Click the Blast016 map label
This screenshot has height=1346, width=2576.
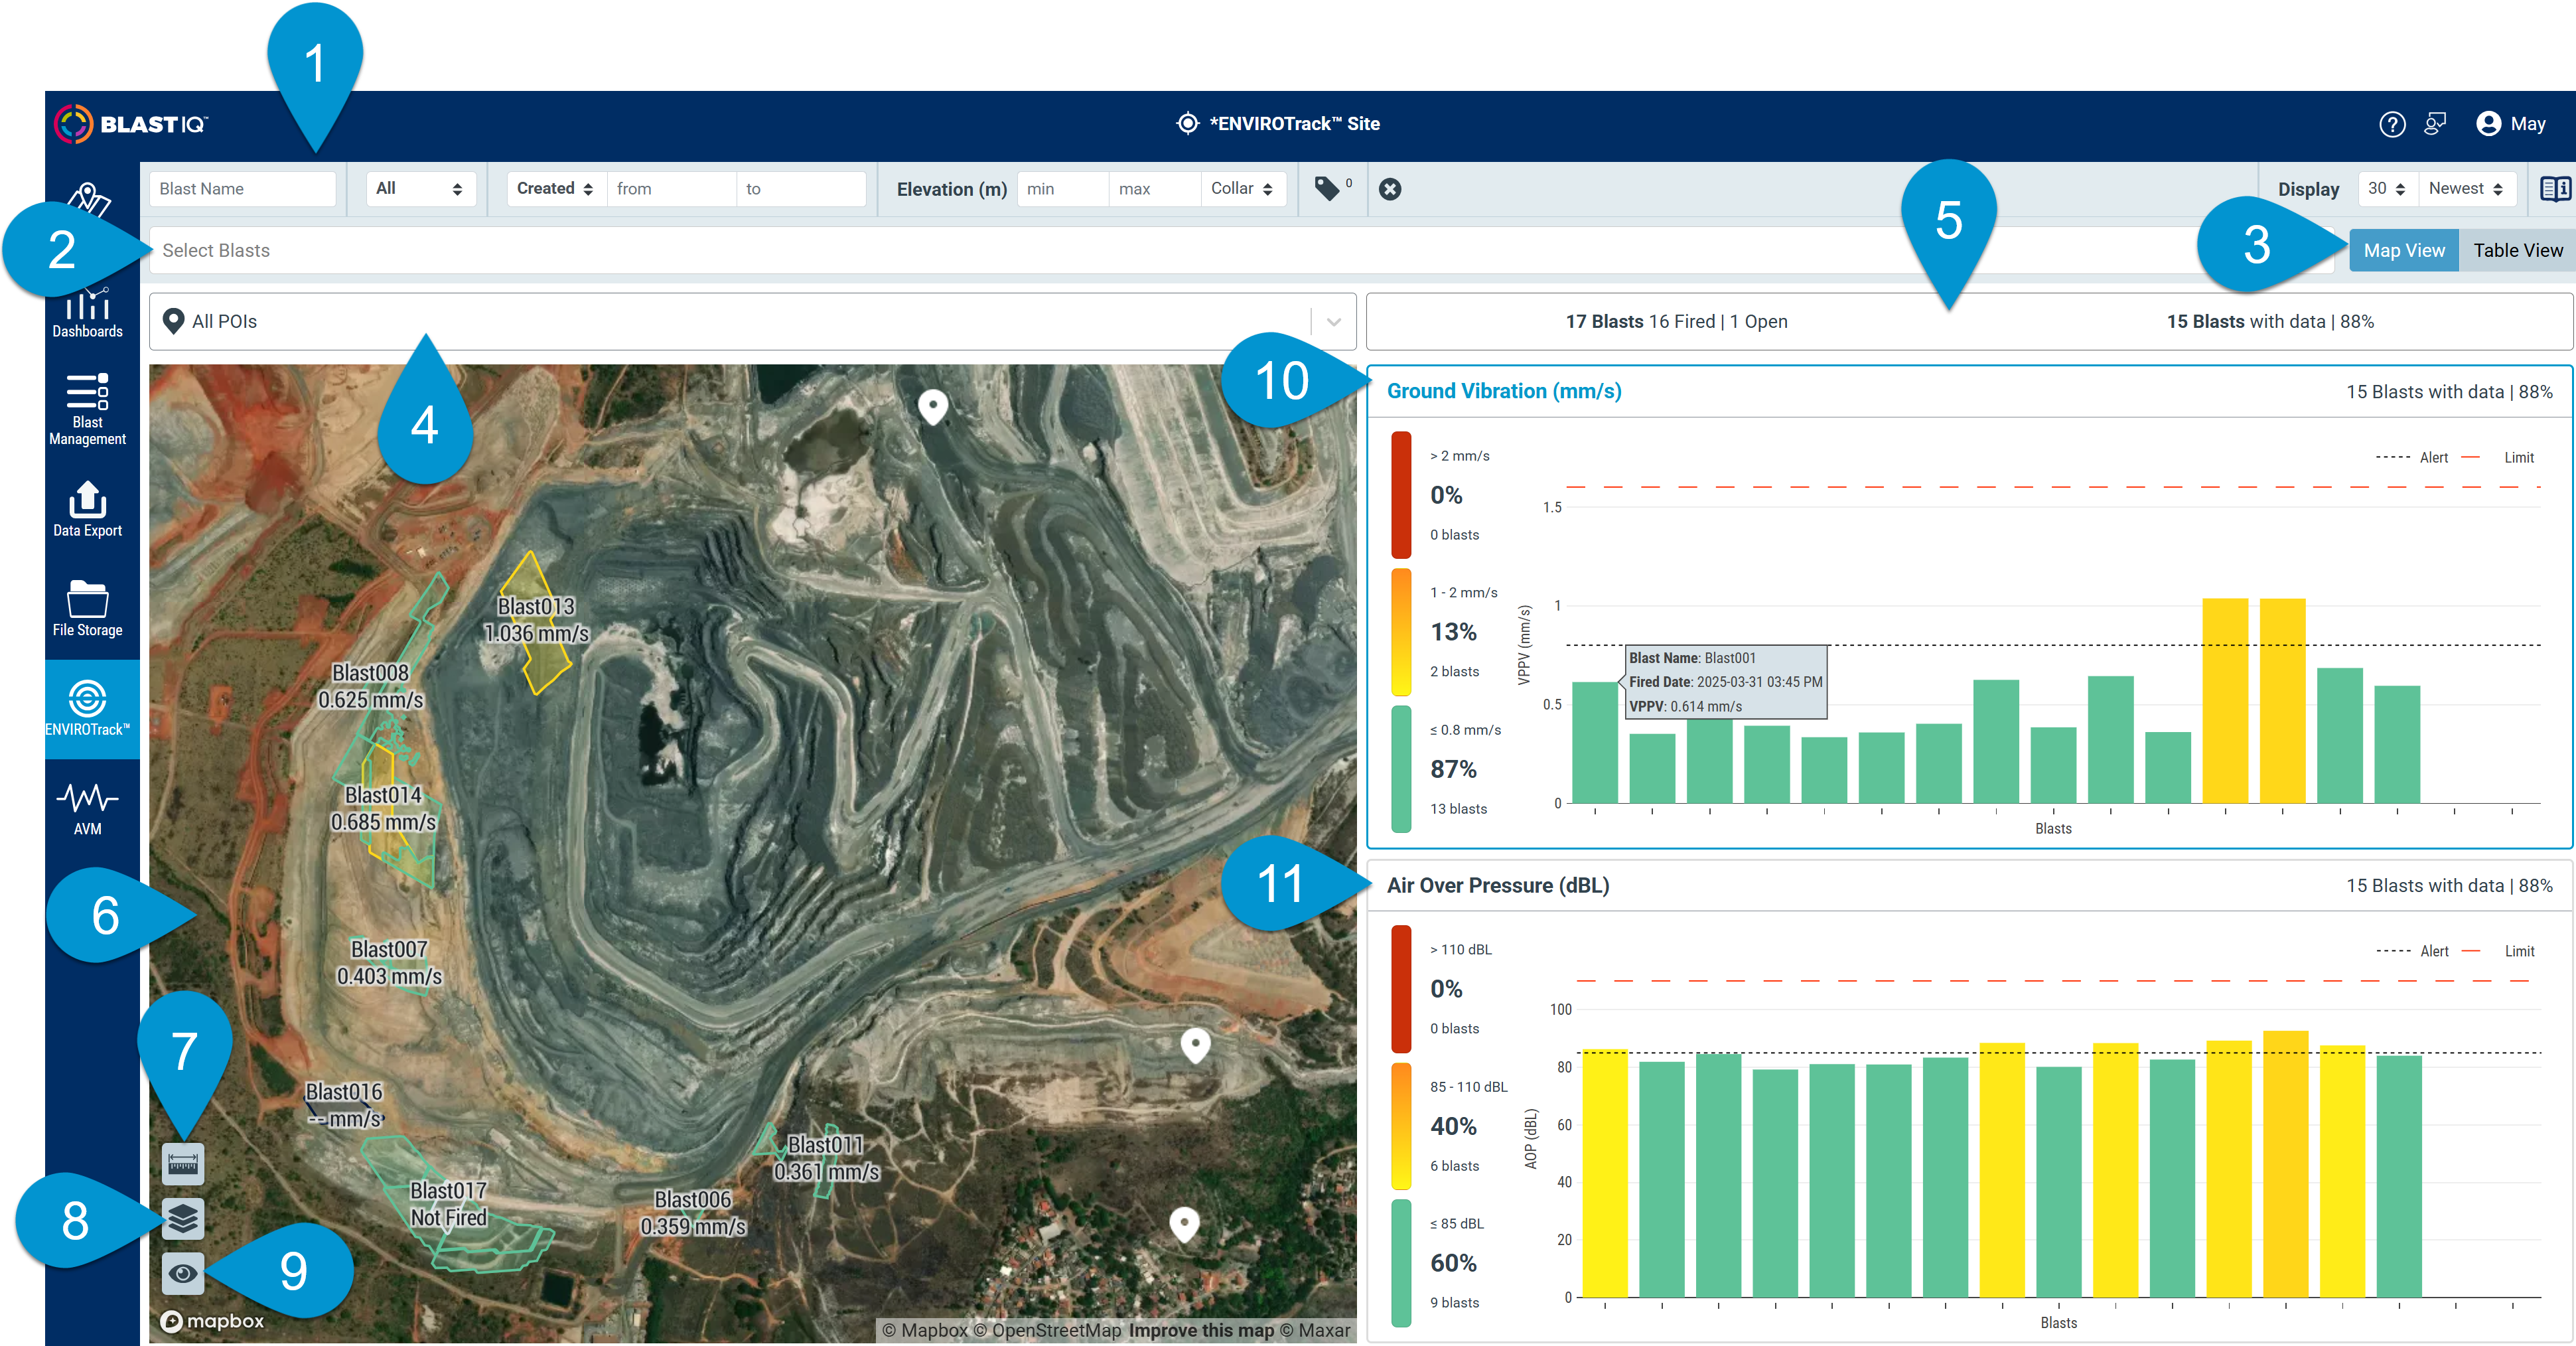tap(344, 1105)
